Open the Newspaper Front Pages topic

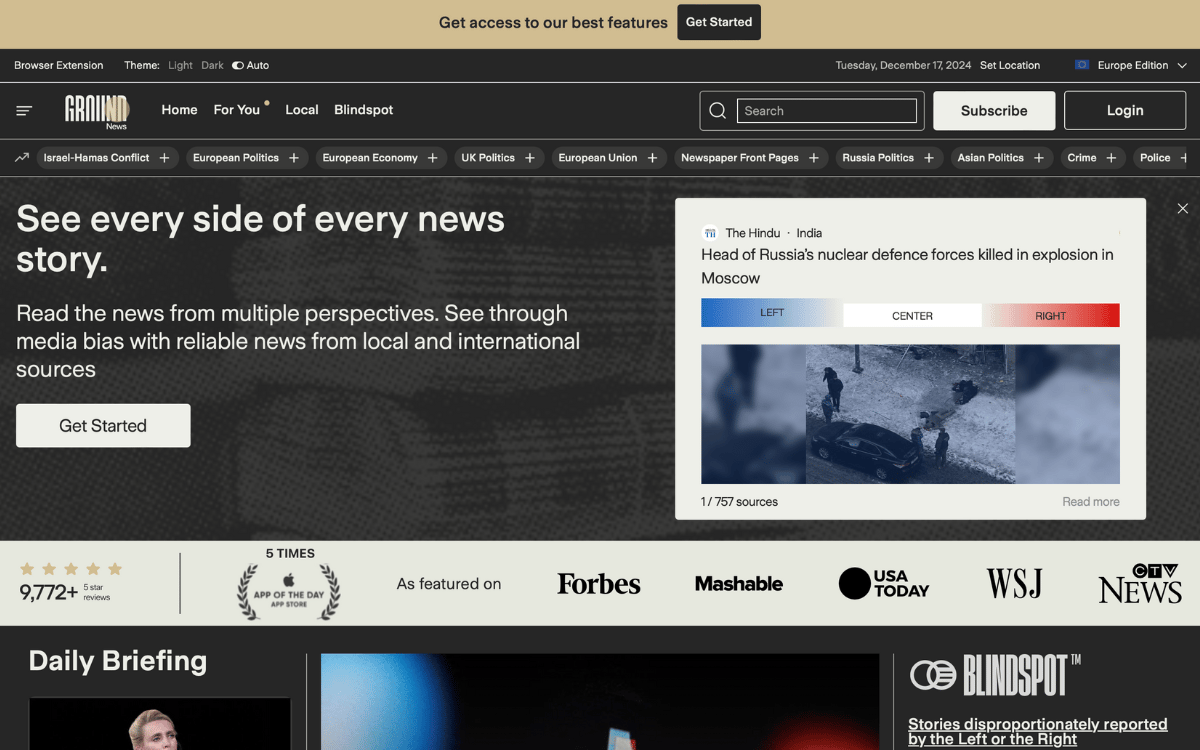click(740, 158)
